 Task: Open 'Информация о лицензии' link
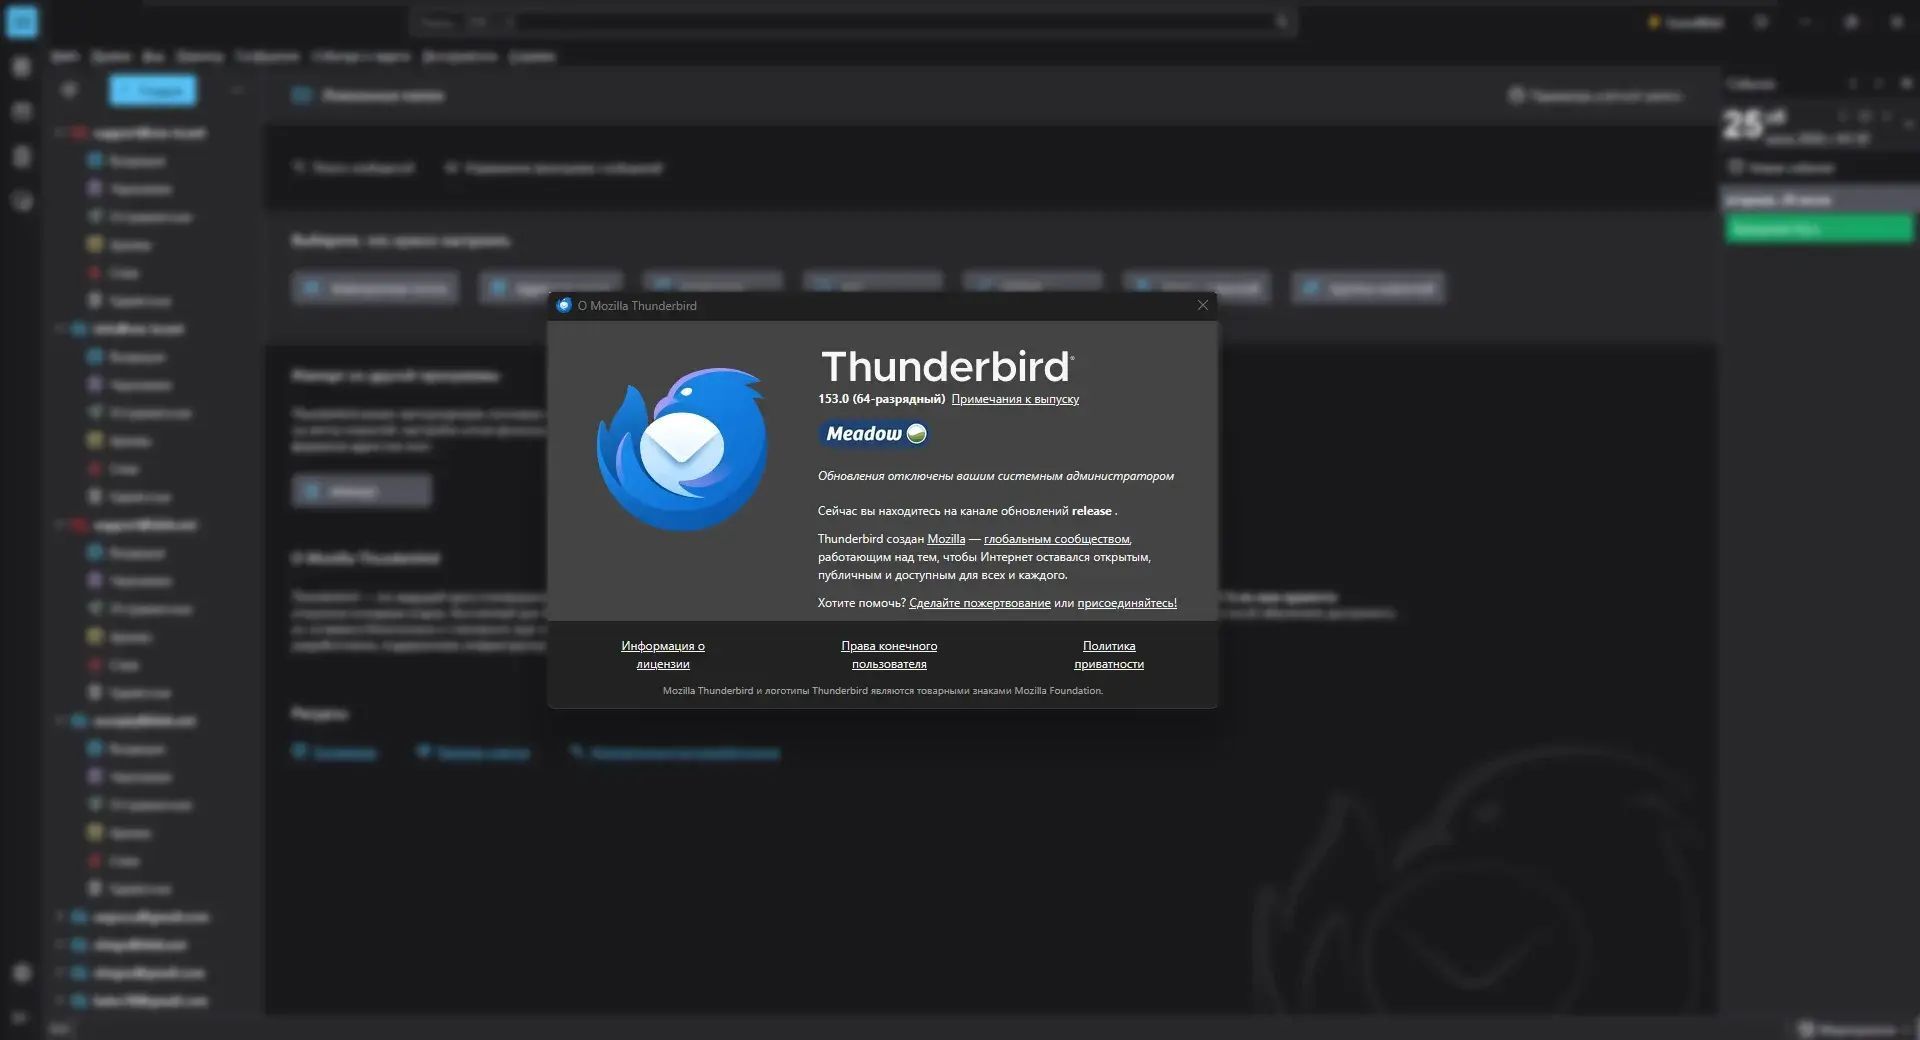click(663, 655)
